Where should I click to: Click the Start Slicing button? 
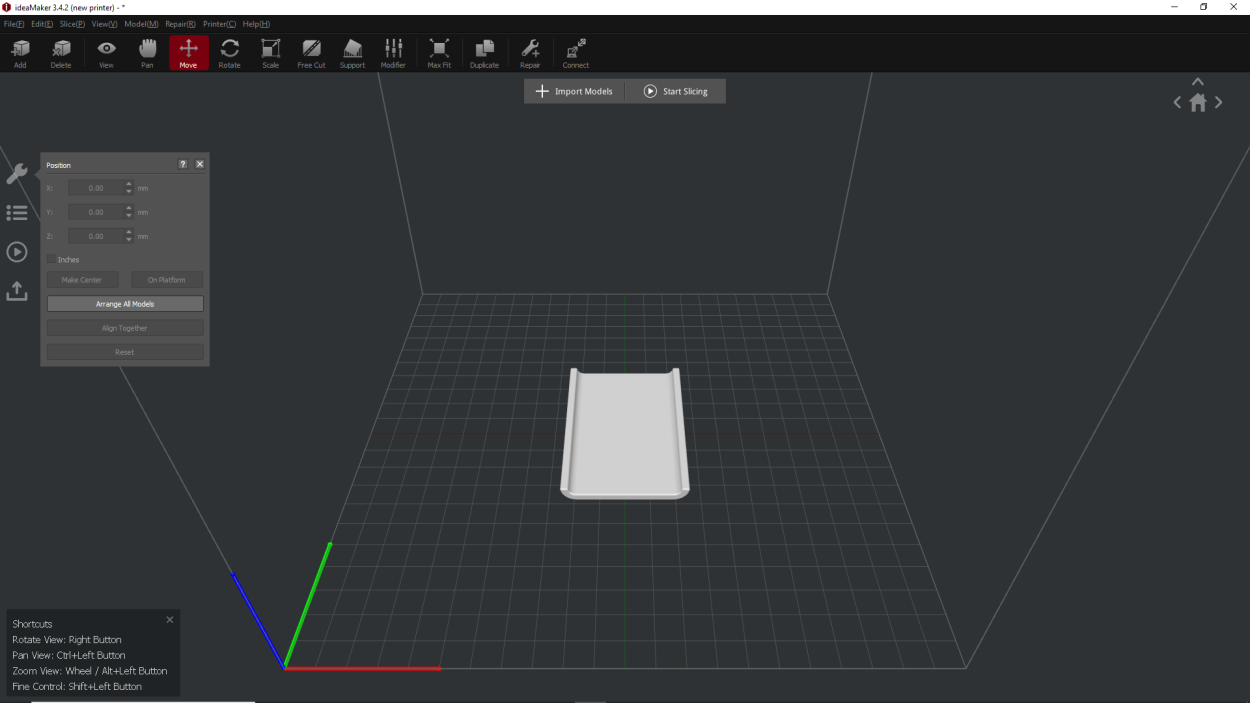click(676, 91)
